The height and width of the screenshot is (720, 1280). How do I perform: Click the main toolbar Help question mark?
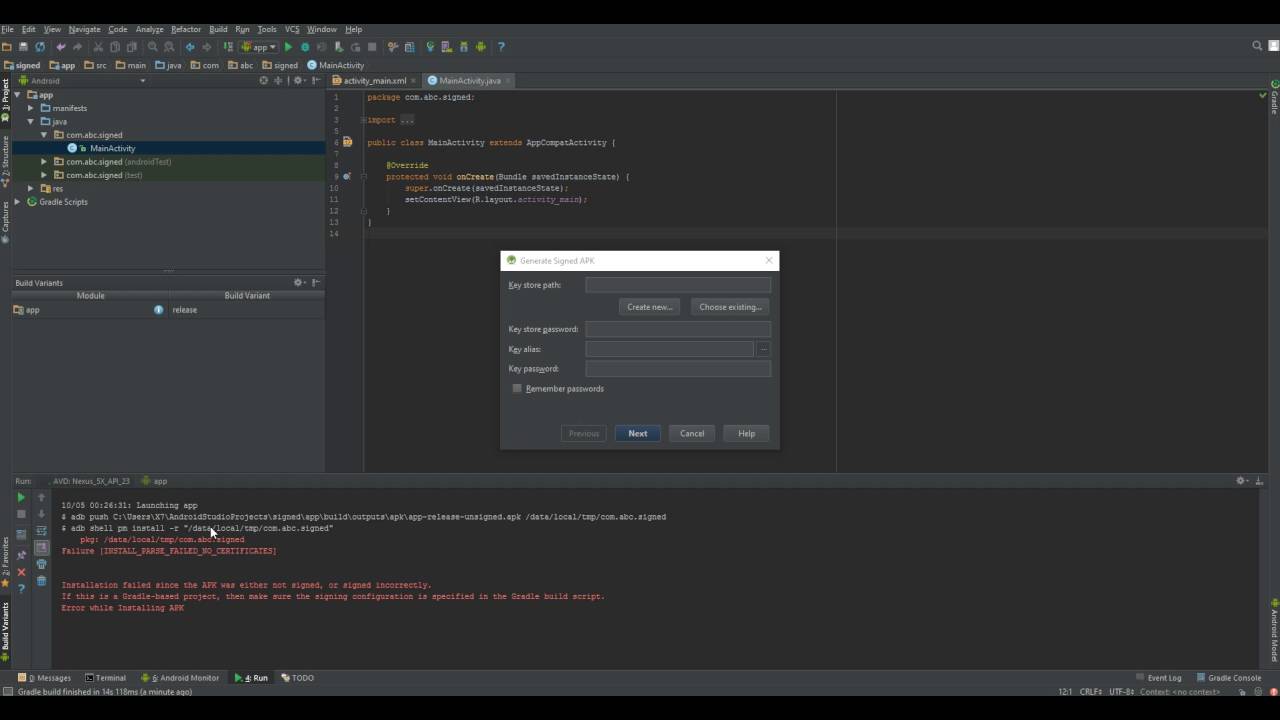pyautogui.click(x=501, y=46)
